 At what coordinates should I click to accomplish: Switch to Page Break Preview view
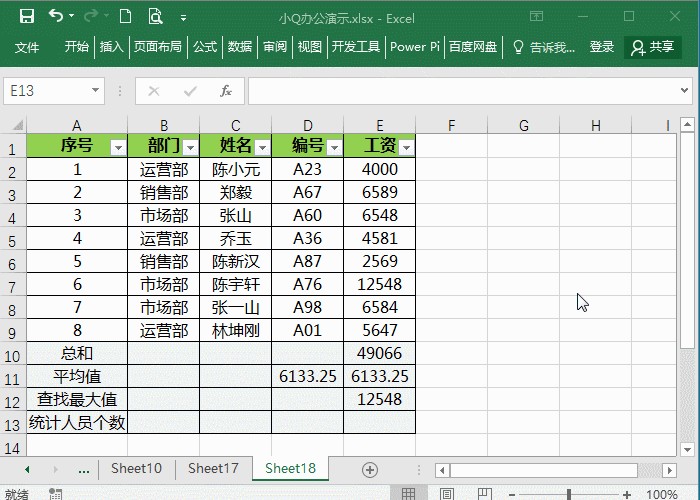tap(483, 494)
